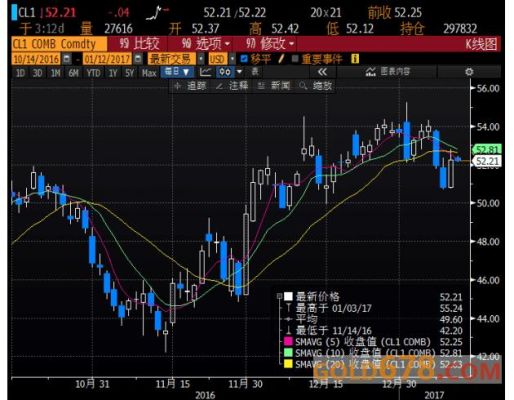
Task: Open the 每日 frequency dropdown
Action: (x=177, y=72)
